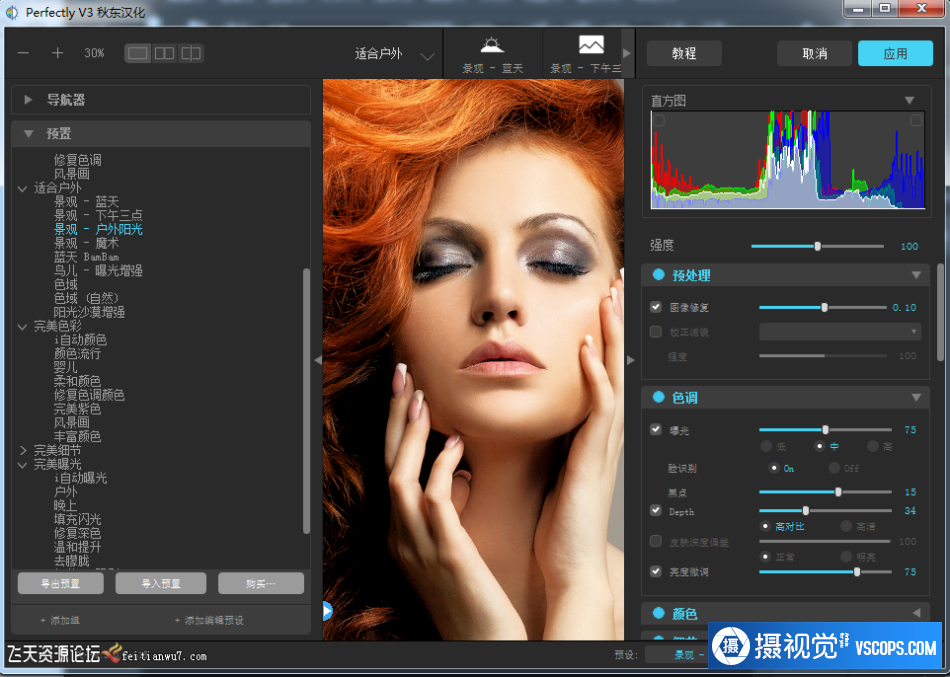The width and height of the screenshot is (950, 677).
Task: Click the + 添加编辑预设 link
Action: pyautogui.click(x=209, y=621)
